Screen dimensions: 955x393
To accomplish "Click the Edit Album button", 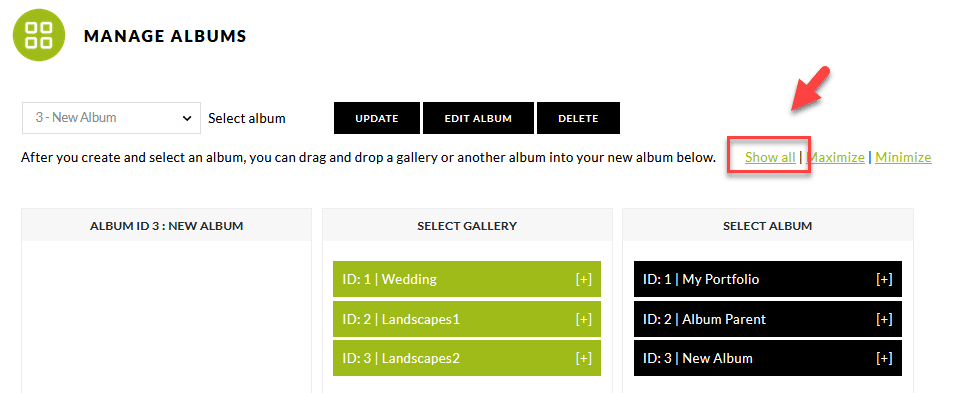I will [478, 118].
